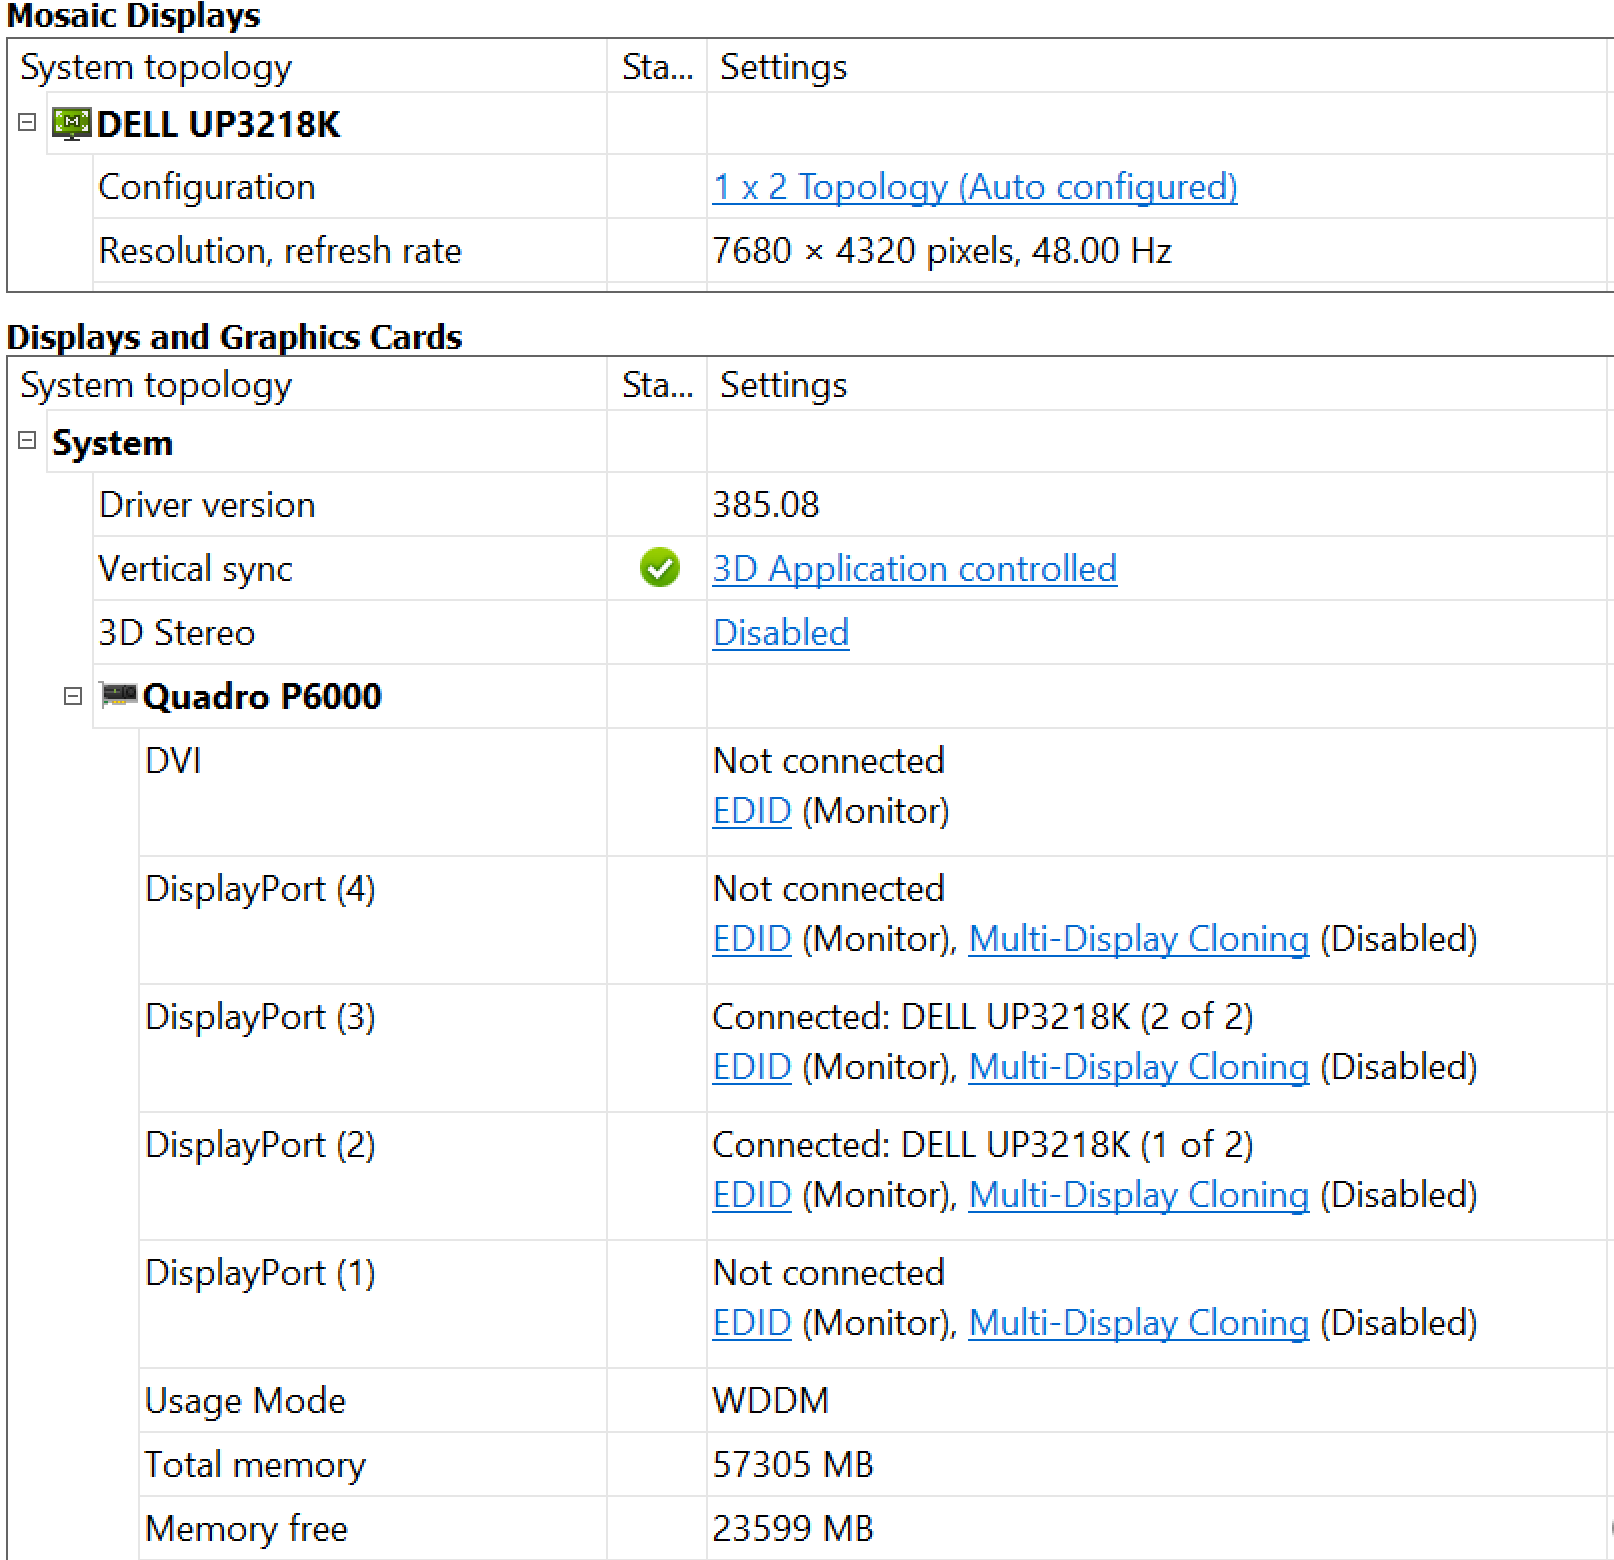This screenshot has height=1560, width=1614.
Task: Open Multi-Display Cloning for DisplayPort (1)
Action: 1138,1323
